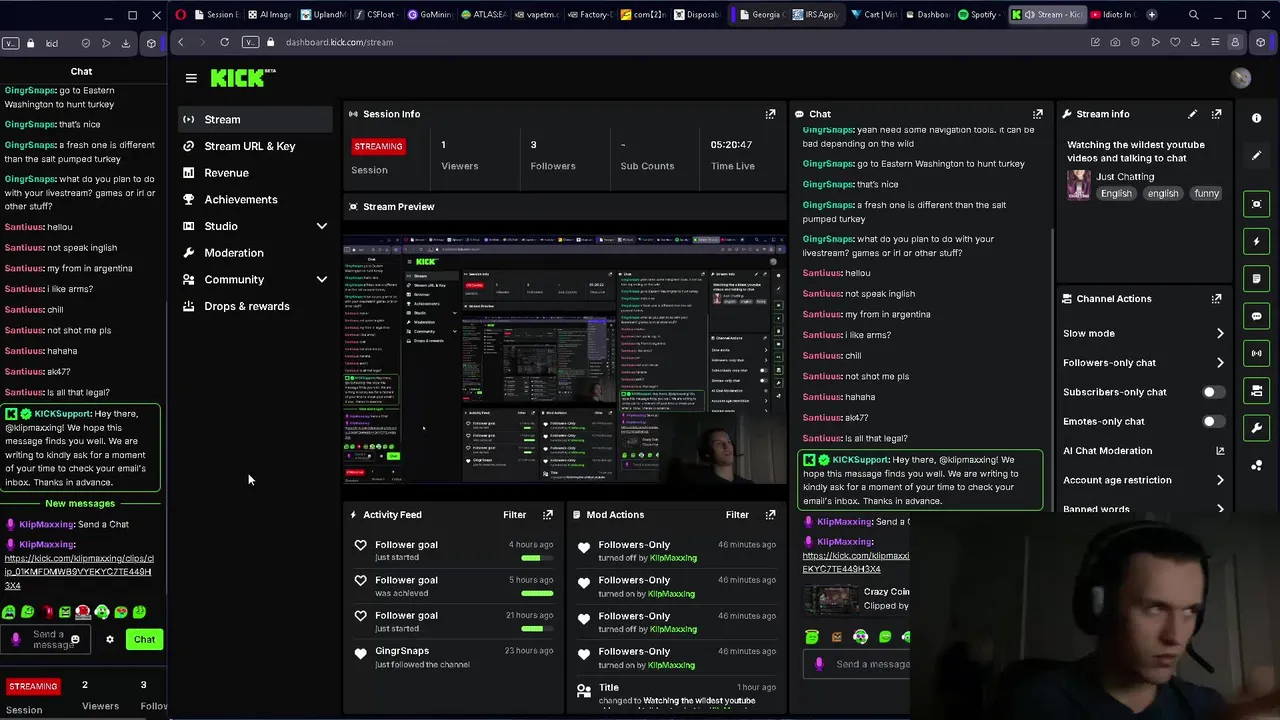Viewport: 1280px width, 720px height.
Task: Pop out the Activity Feed panel
Action: pos(547,515)
